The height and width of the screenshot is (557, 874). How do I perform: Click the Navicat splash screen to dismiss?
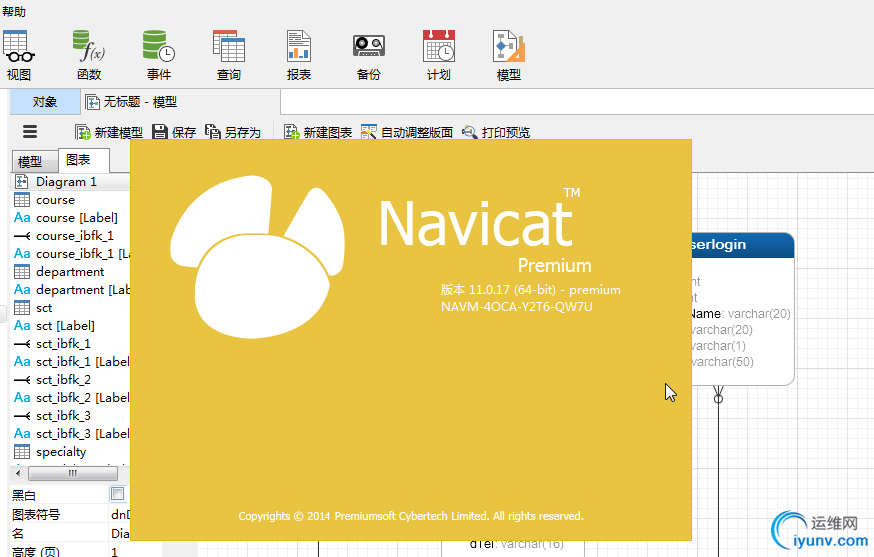pos(411,340)
